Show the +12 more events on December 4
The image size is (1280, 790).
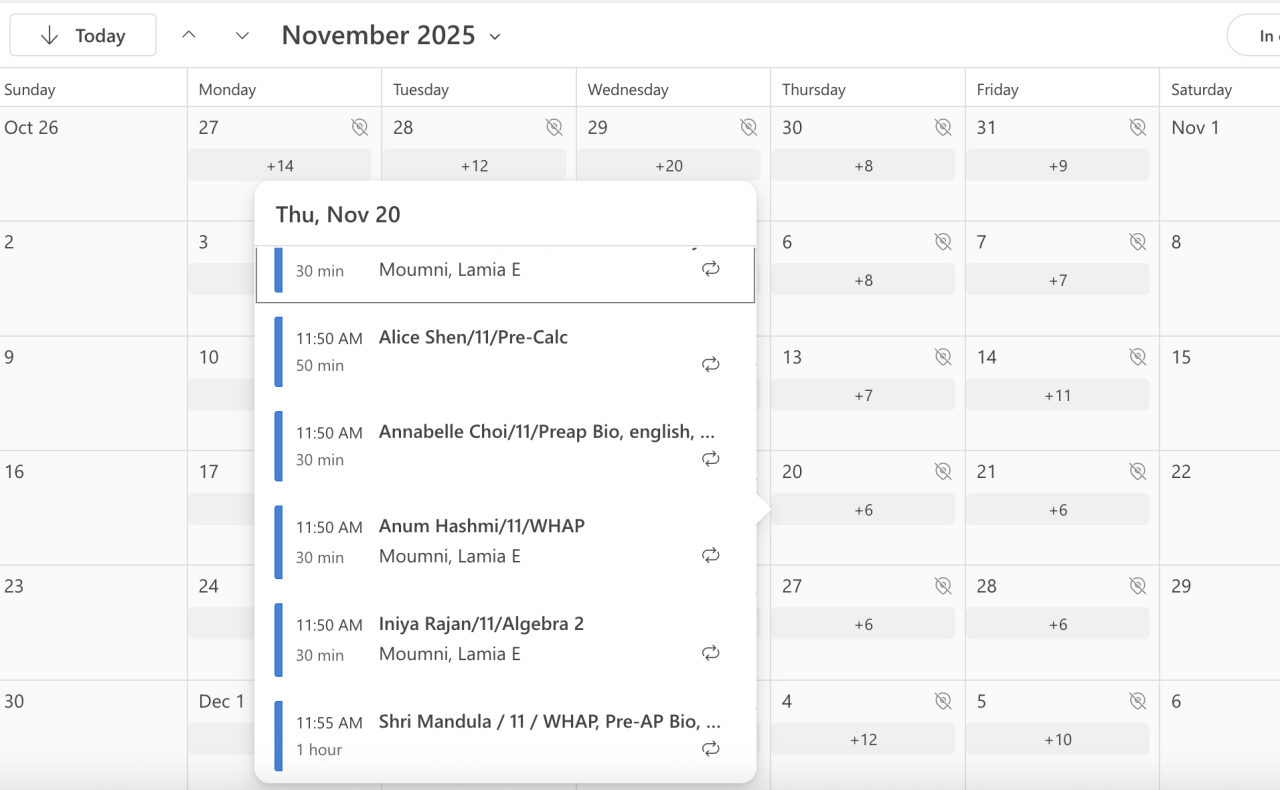[x=863, y=740]
